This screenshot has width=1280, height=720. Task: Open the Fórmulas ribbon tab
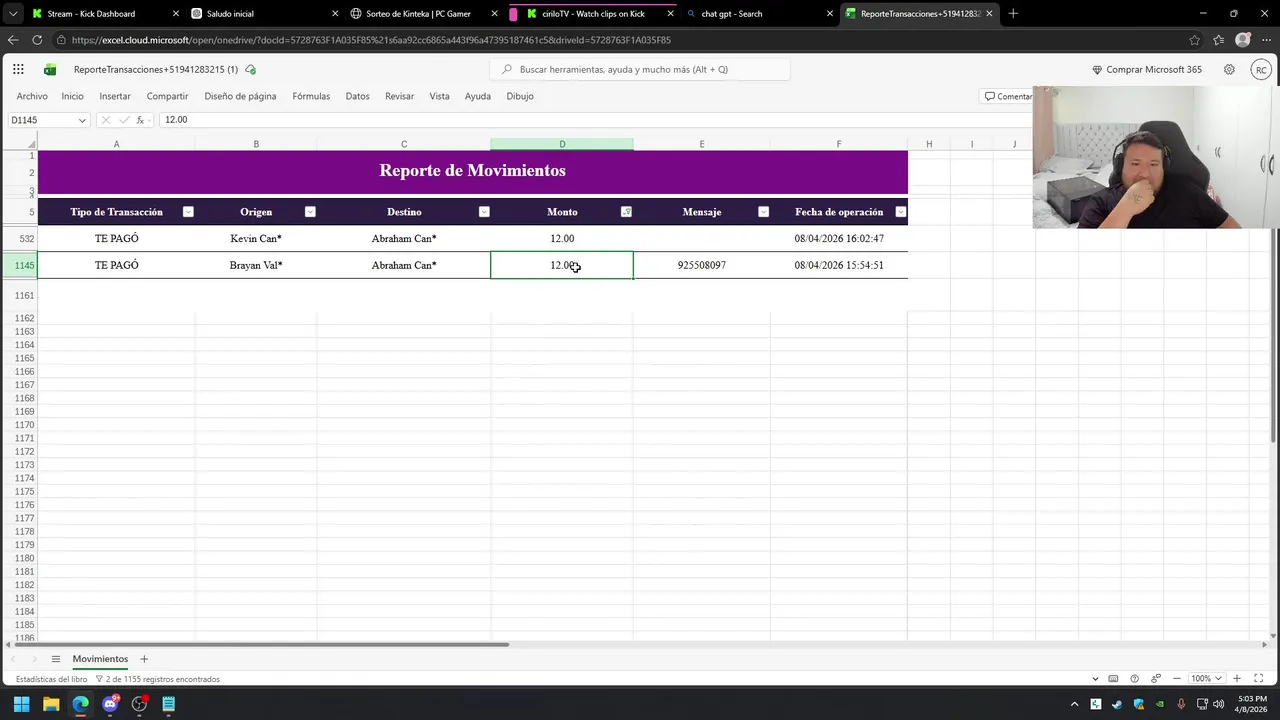[311, 96]
